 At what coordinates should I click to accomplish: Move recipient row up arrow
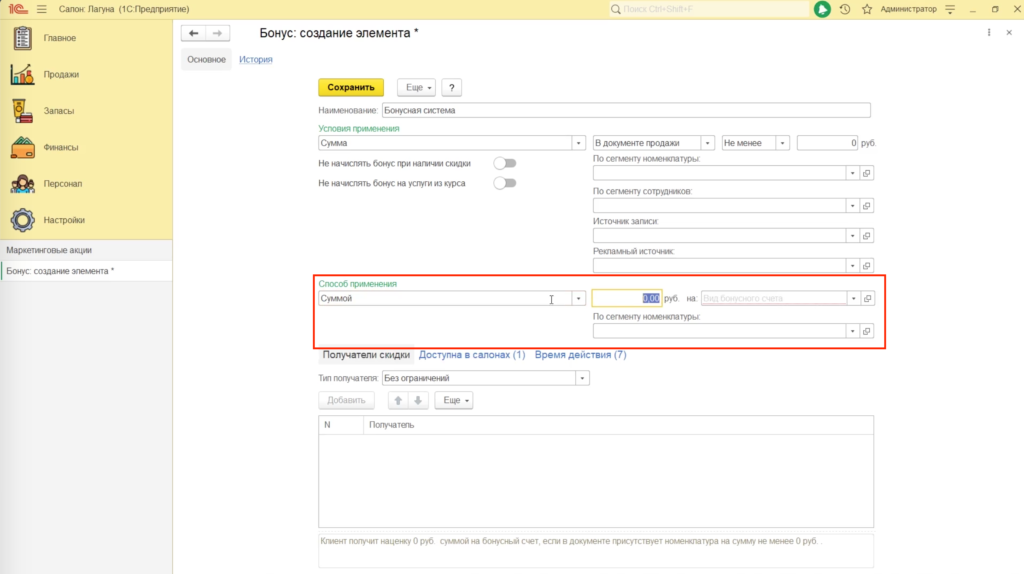tap(398, 400)
